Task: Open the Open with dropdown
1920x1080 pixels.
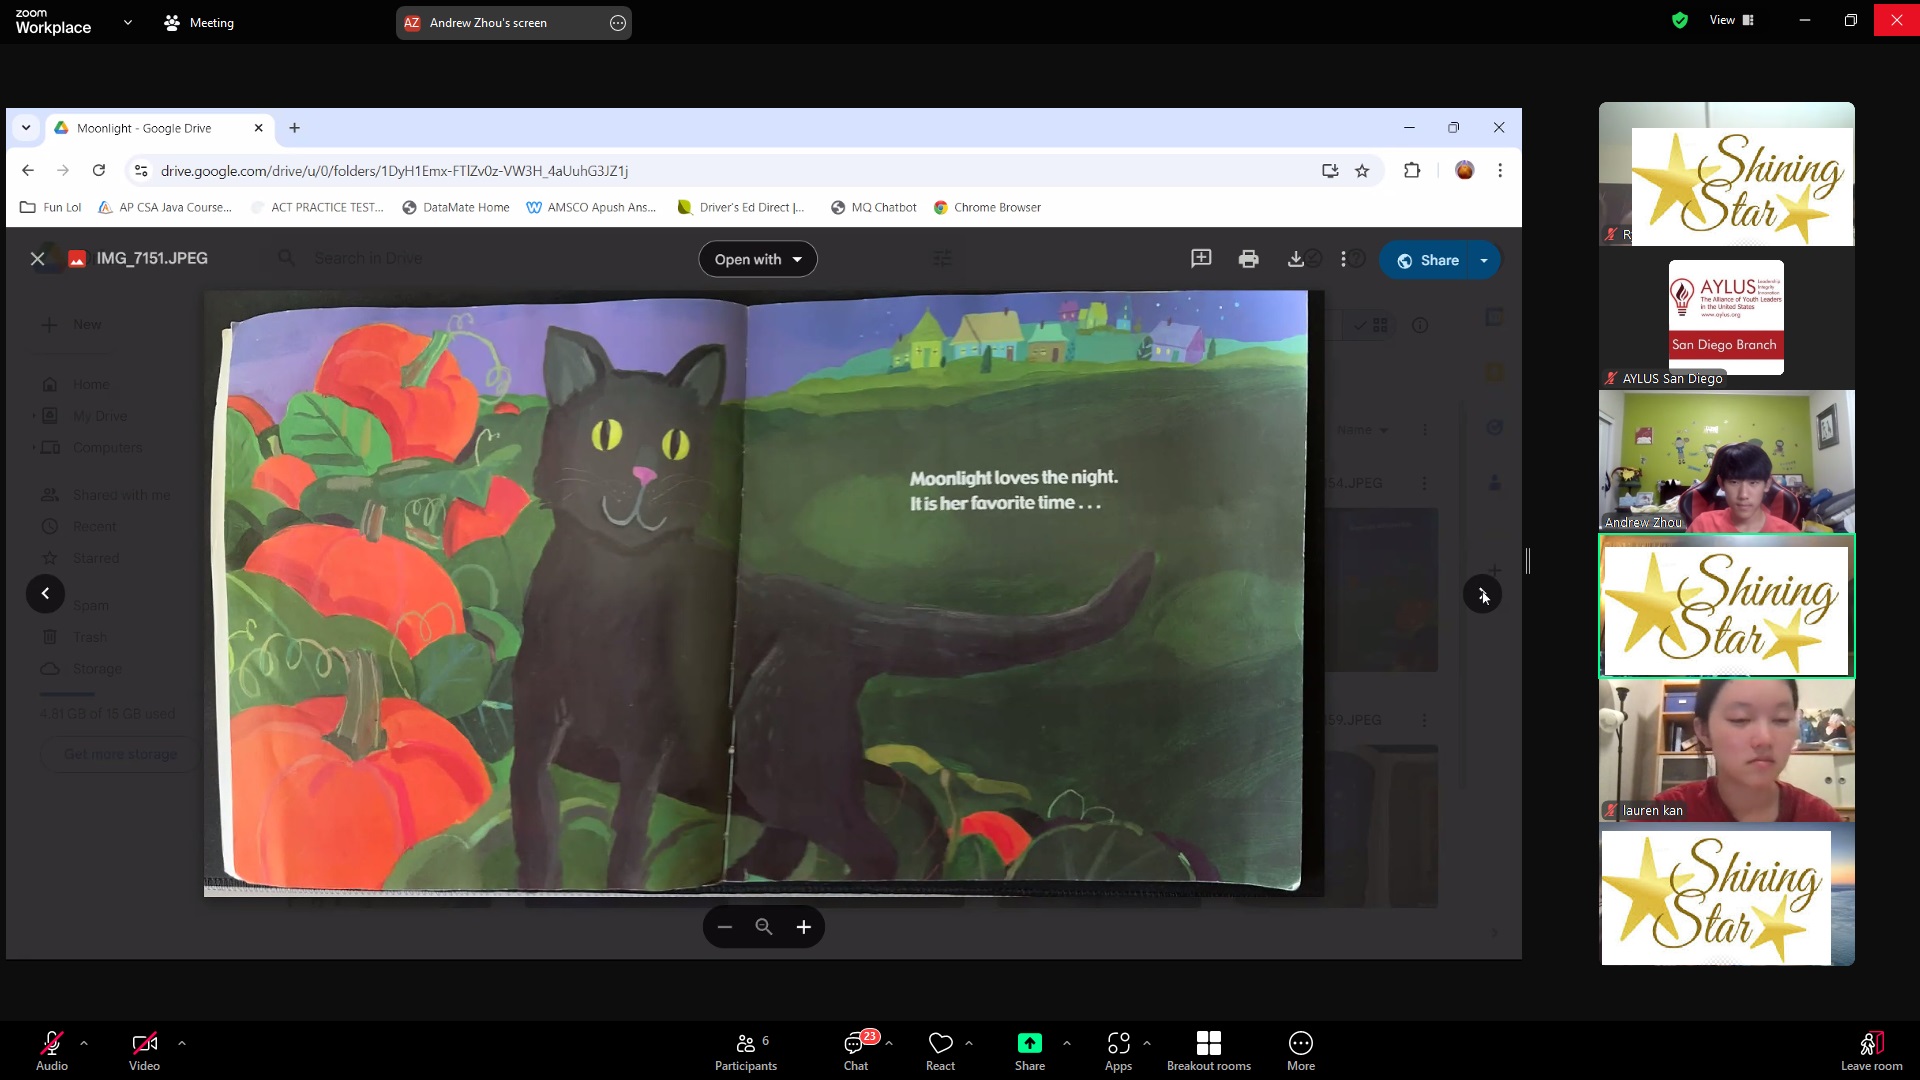Action: coord(758,259)
